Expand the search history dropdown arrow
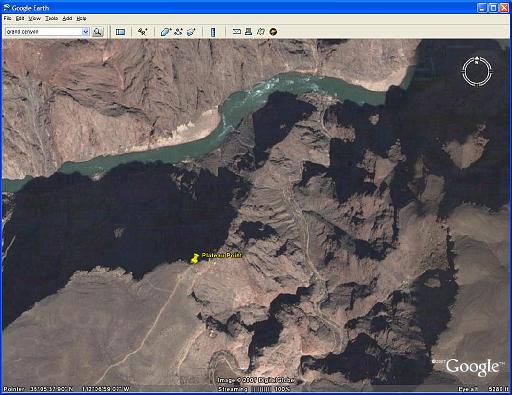Screen dimensions: 512x395 point(86,32)
